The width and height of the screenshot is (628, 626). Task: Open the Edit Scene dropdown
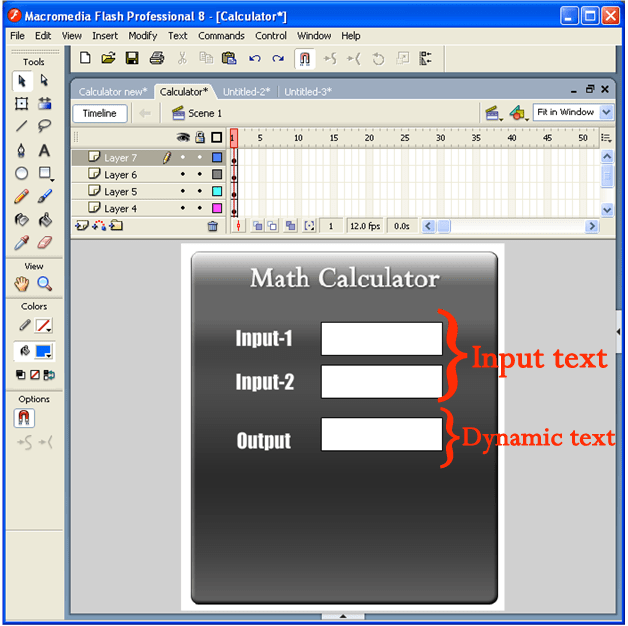coord(493,113)
